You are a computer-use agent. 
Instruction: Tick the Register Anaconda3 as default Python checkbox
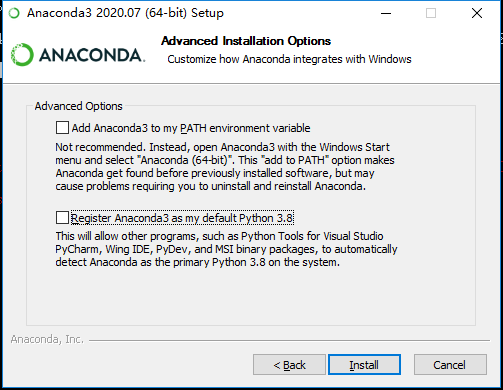click(x=62, y=218)
